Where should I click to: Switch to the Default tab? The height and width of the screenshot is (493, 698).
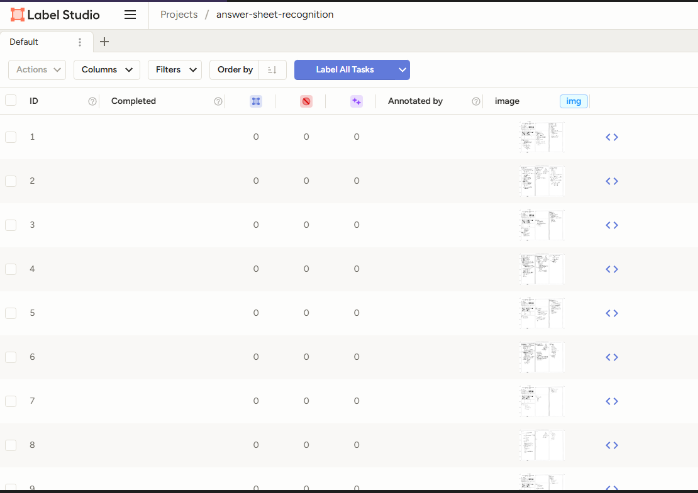coord(24,42)
